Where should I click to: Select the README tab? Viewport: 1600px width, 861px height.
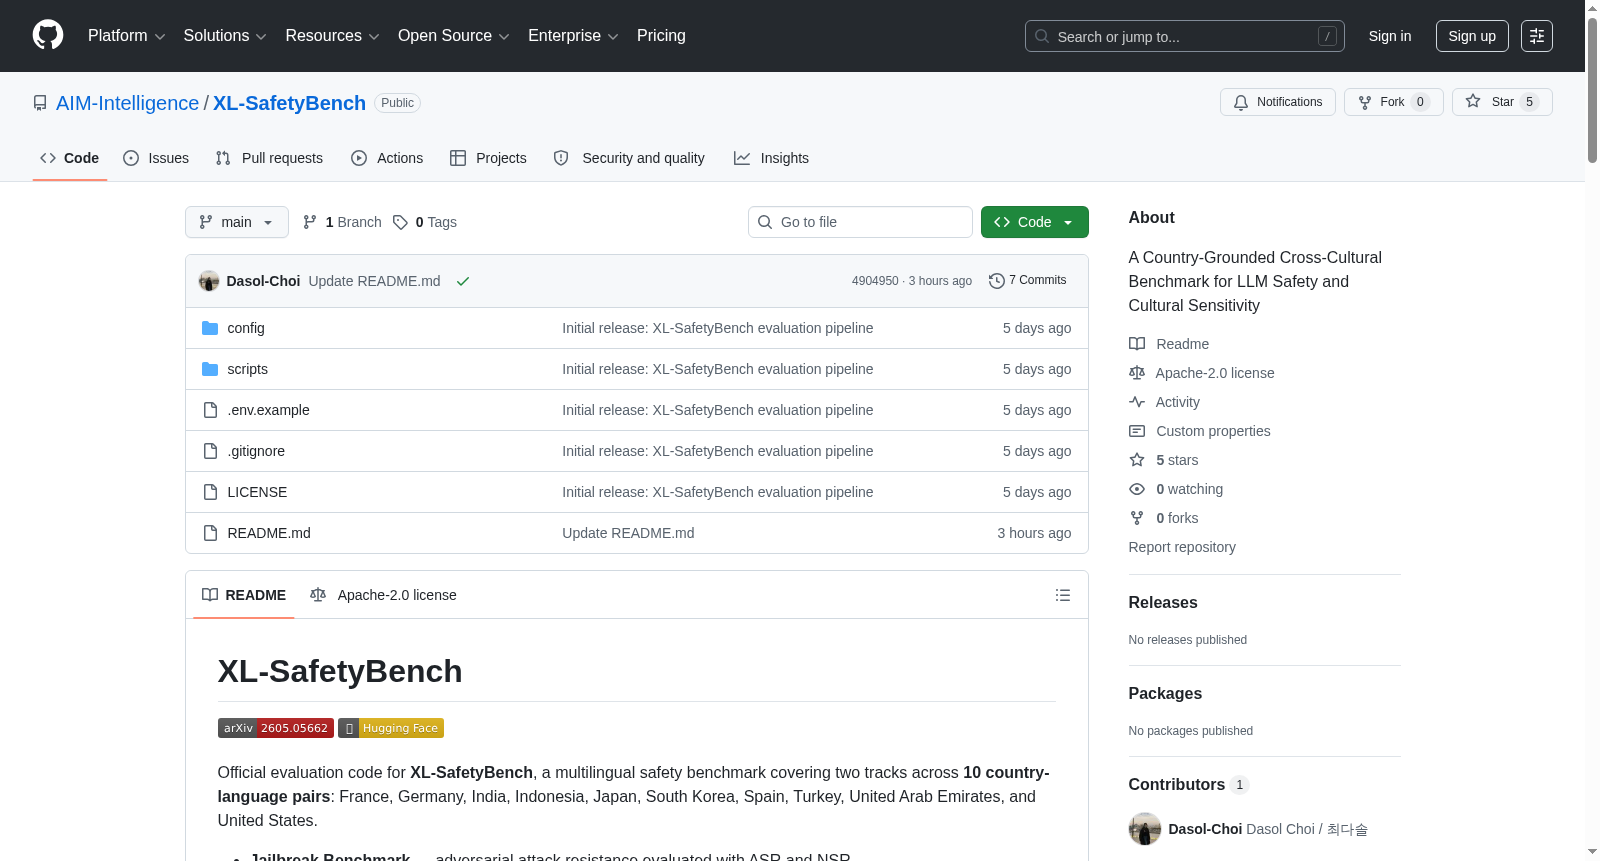[244, 595]
